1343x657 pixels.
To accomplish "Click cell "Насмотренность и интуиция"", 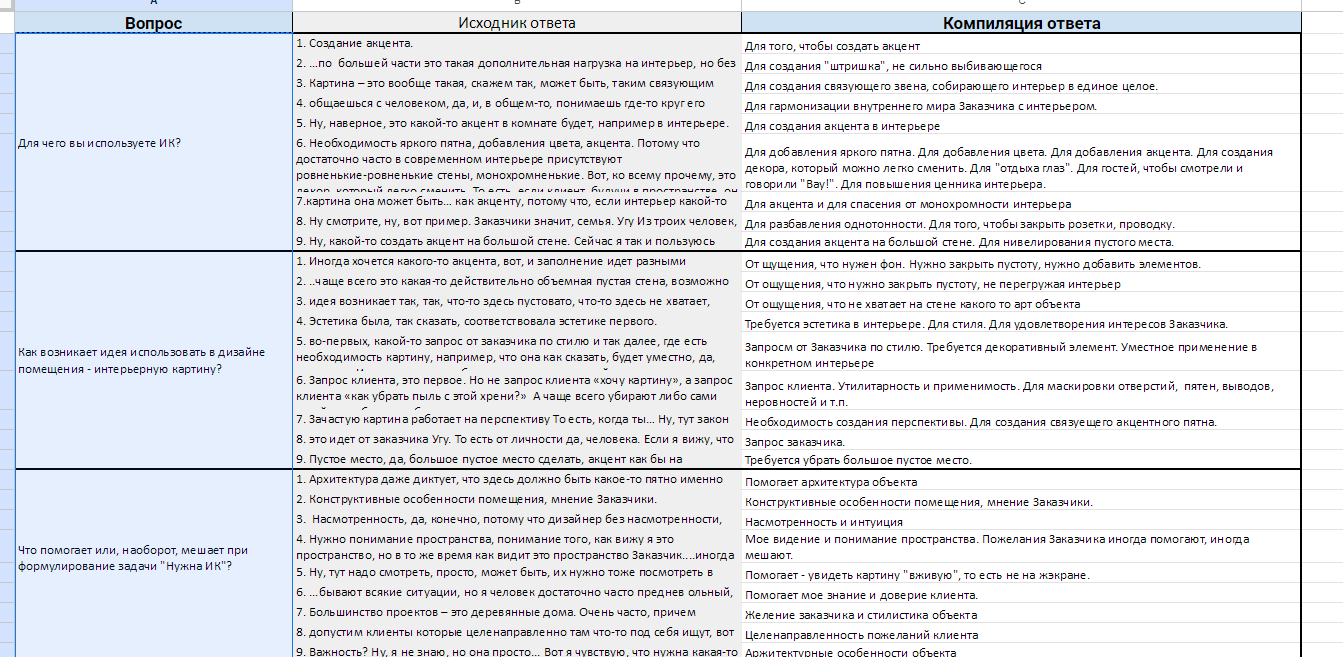I will [1021, 521].
